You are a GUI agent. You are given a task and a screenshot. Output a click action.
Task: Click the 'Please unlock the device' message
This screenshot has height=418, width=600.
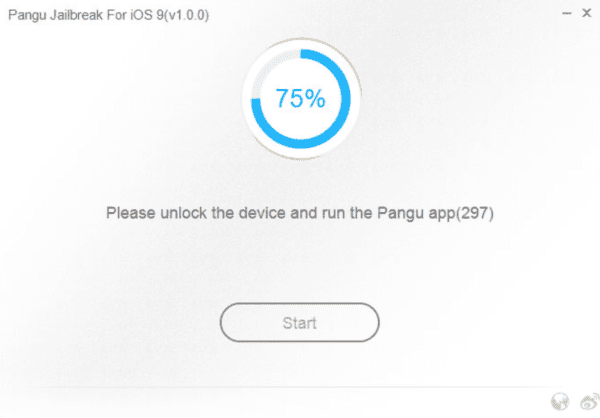[300, 213]
